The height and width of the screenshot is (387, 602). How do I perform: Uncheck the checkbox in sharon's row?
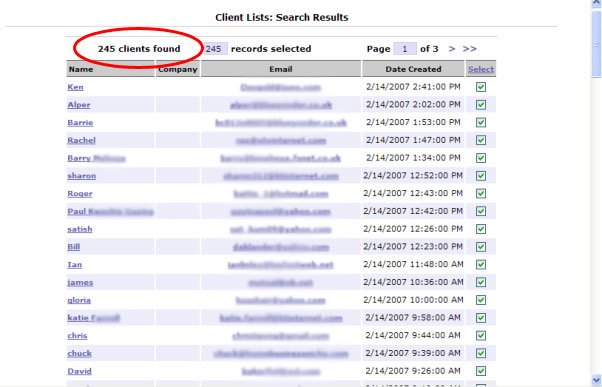pyautogui.click(x=481, y=175)
